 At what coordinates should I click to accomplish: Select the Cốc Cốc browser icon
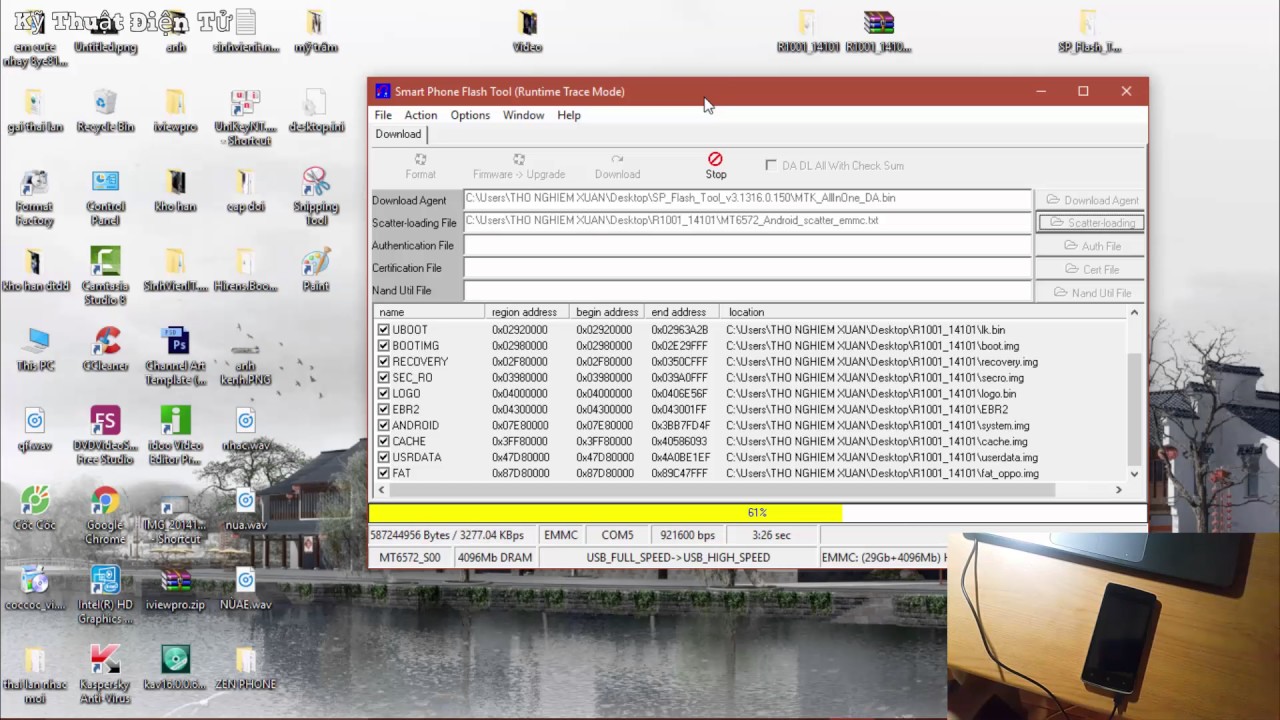(x=35, y=508)
